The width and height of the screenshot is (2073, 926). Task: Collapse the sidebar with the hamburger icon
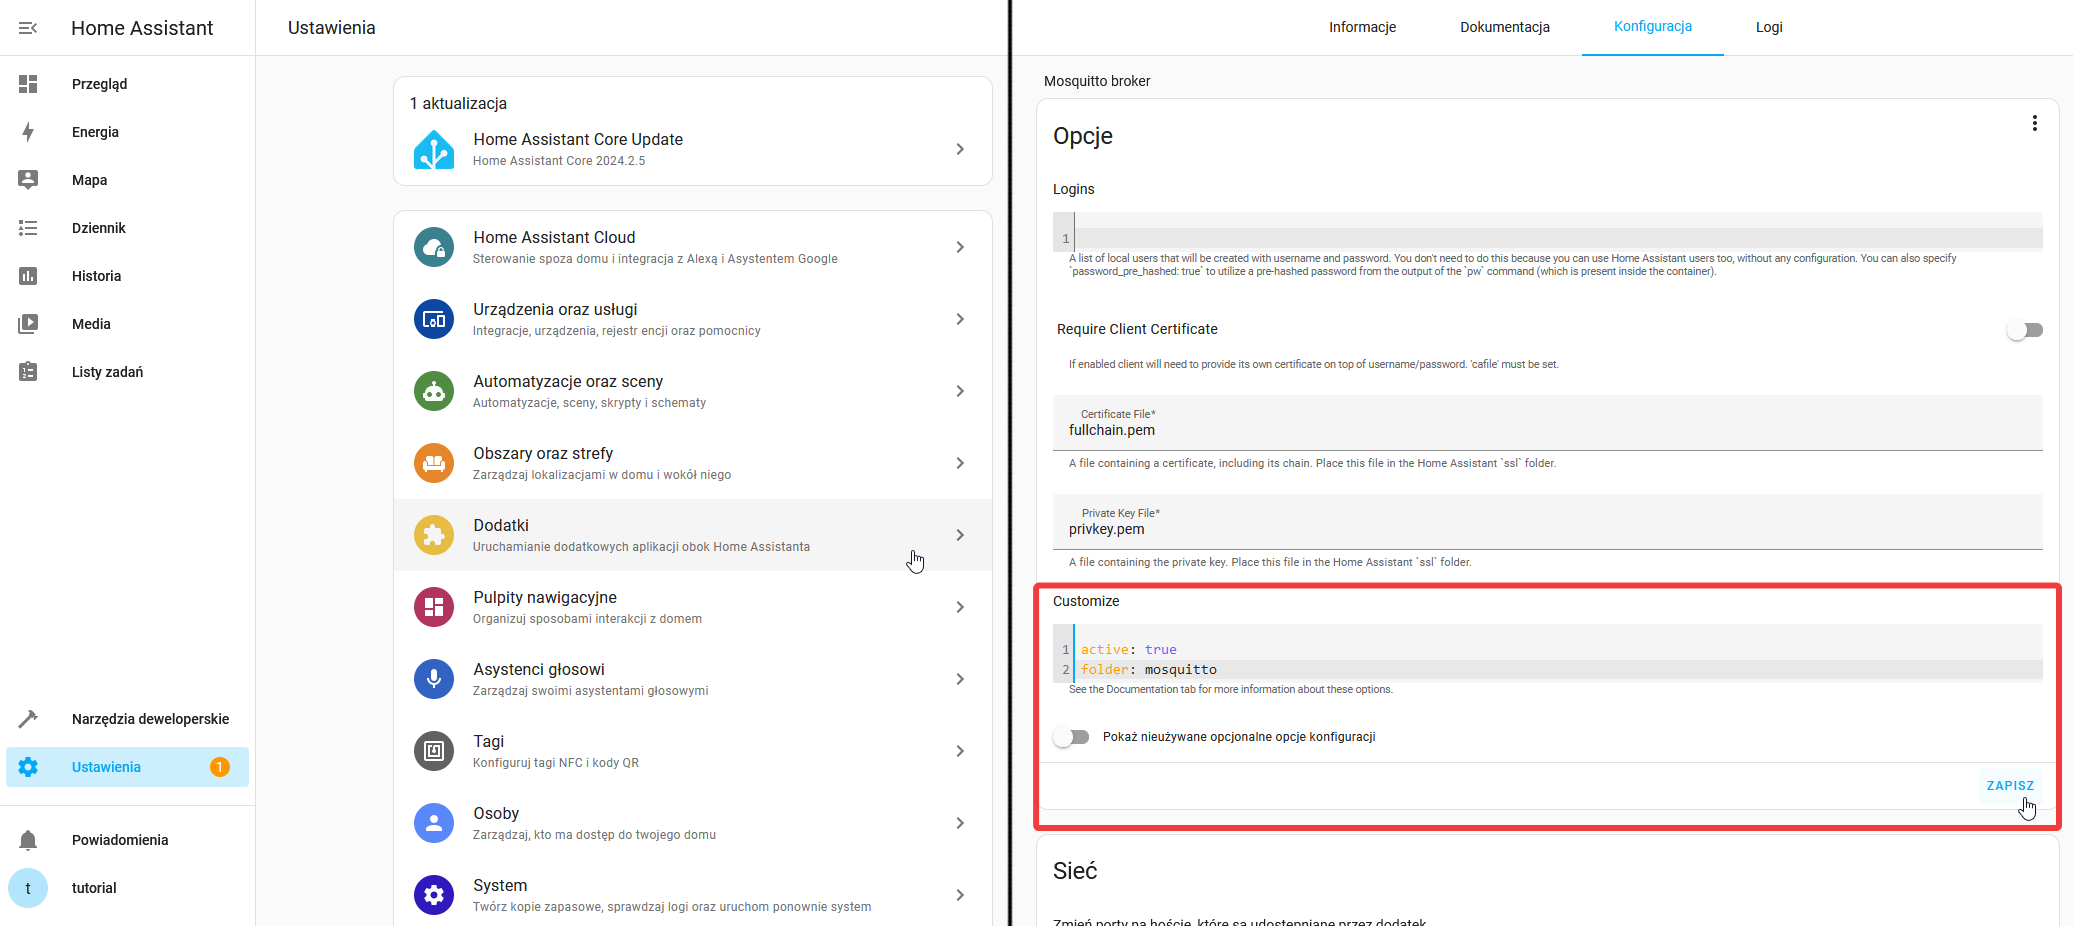tap(28, 28)
